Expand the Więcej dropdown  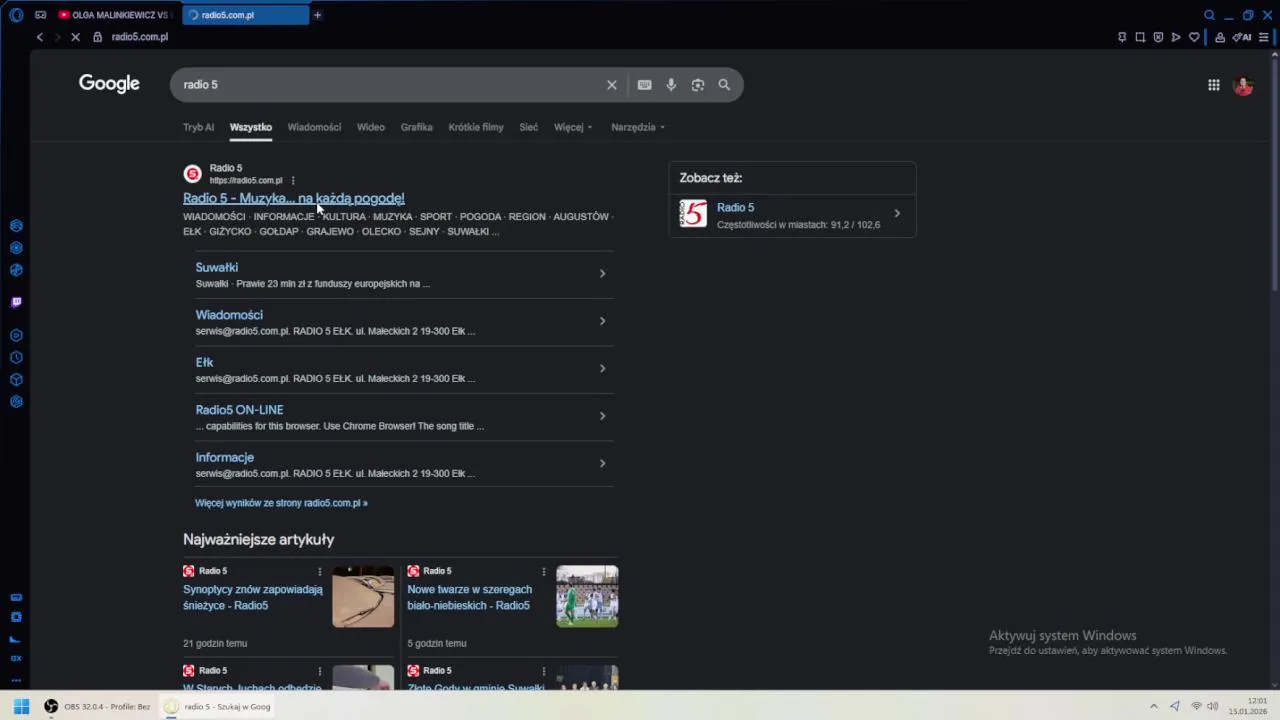coord(573,127)
